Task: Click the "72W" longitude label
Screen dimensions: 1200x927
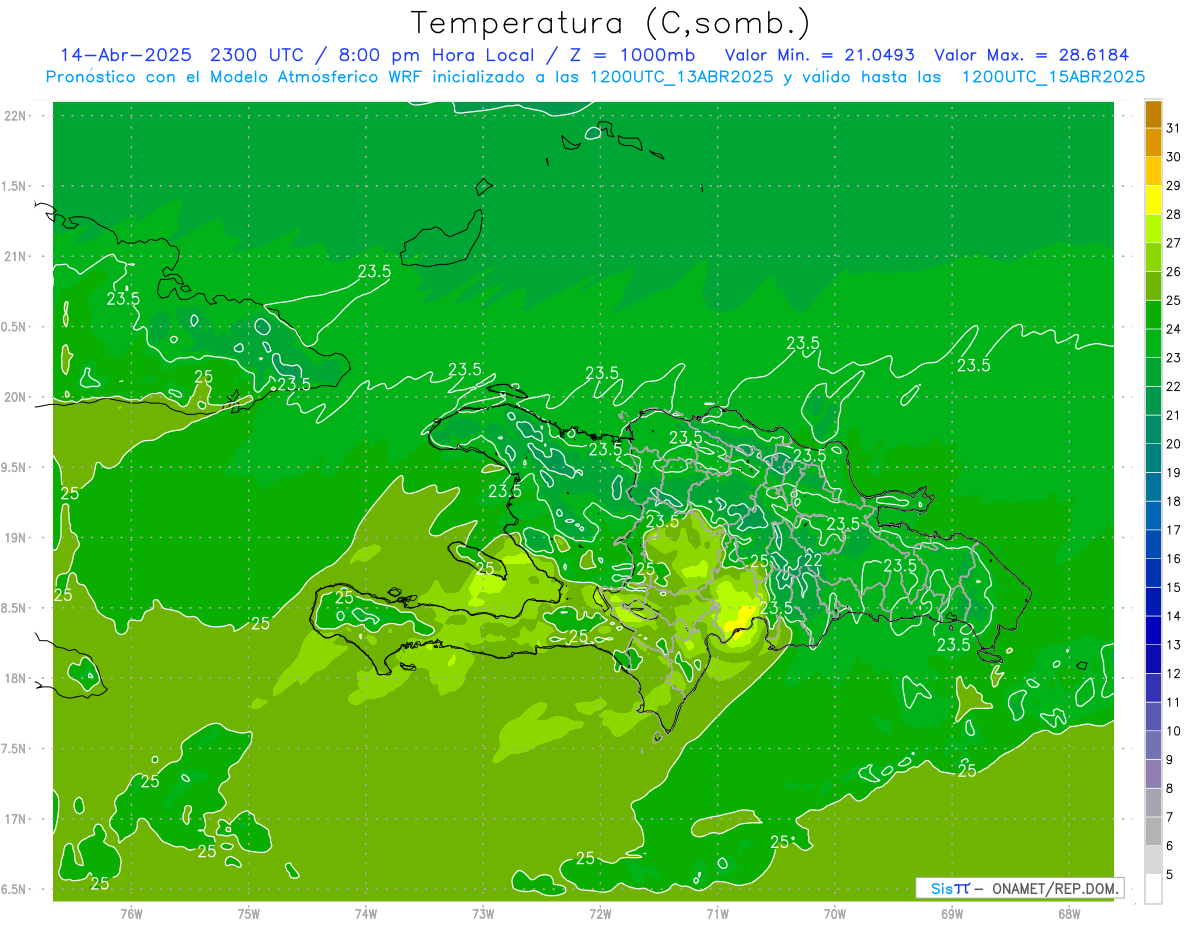Action: 600,913
